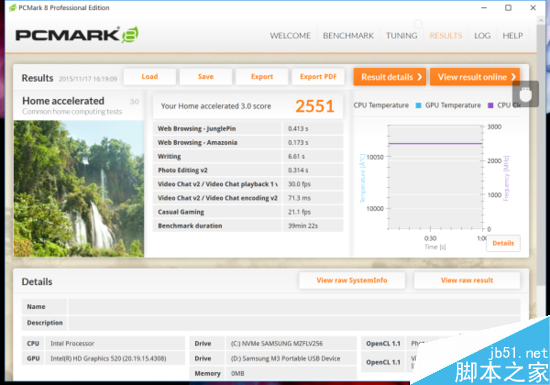Click the PCMark title bar app icon
Image resolution: width=550 pixels, height=385 pixels.
pyautogui.click(x=13, y=8)
